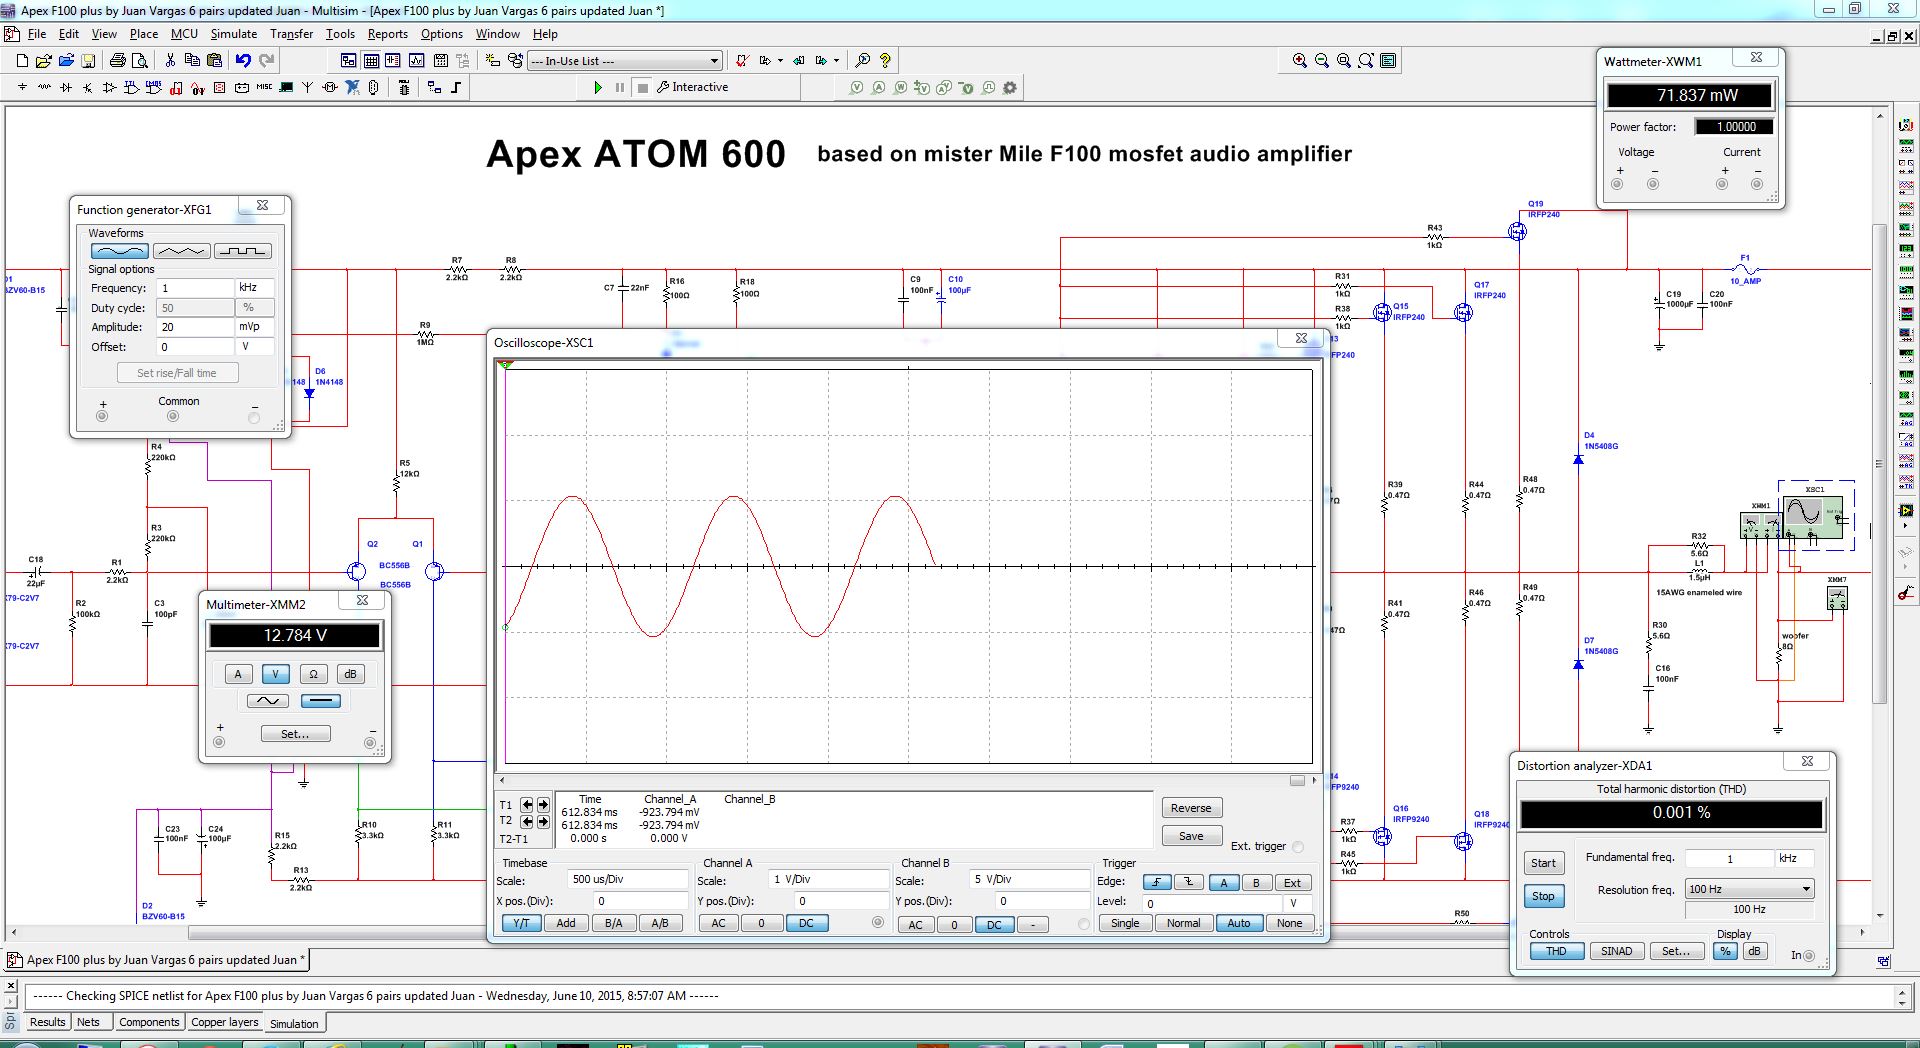Viewport: 1920px width, 1048px height.
Task: Stop the simulation square button
Action: coord(643,88)
